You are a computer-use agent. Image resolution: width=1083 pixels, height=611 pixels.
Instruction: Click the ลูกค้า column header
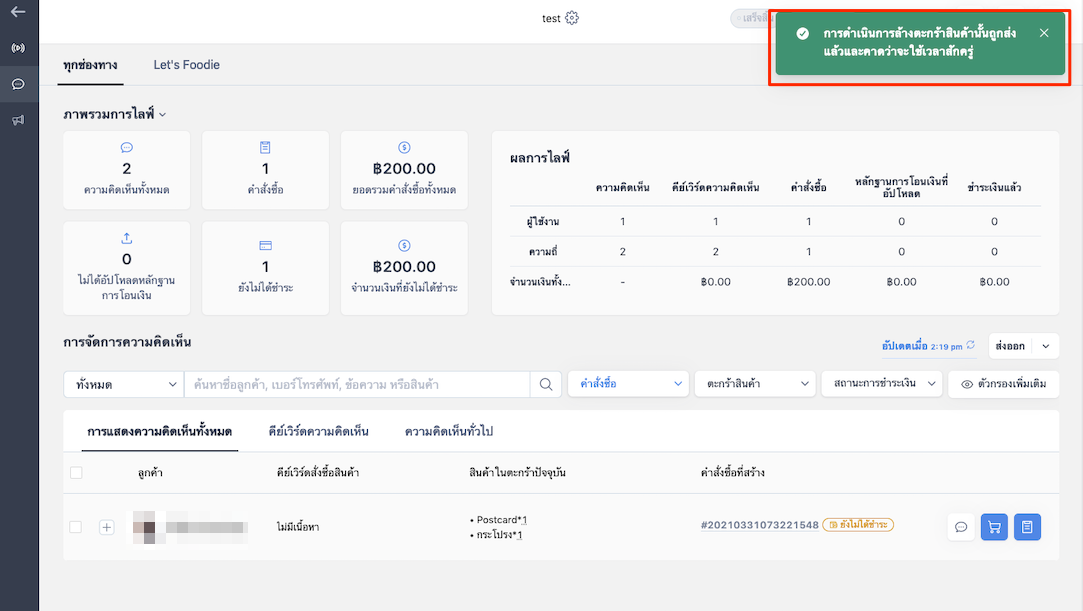[150, 473]
